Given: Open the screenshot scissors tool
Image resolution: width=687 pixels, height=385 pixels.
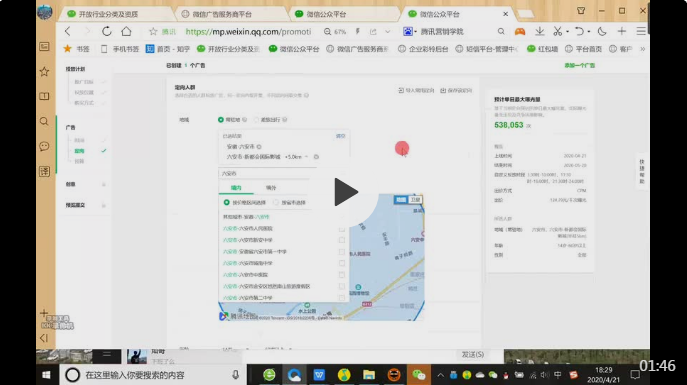Looking at the screenshot, I should 557,32.
